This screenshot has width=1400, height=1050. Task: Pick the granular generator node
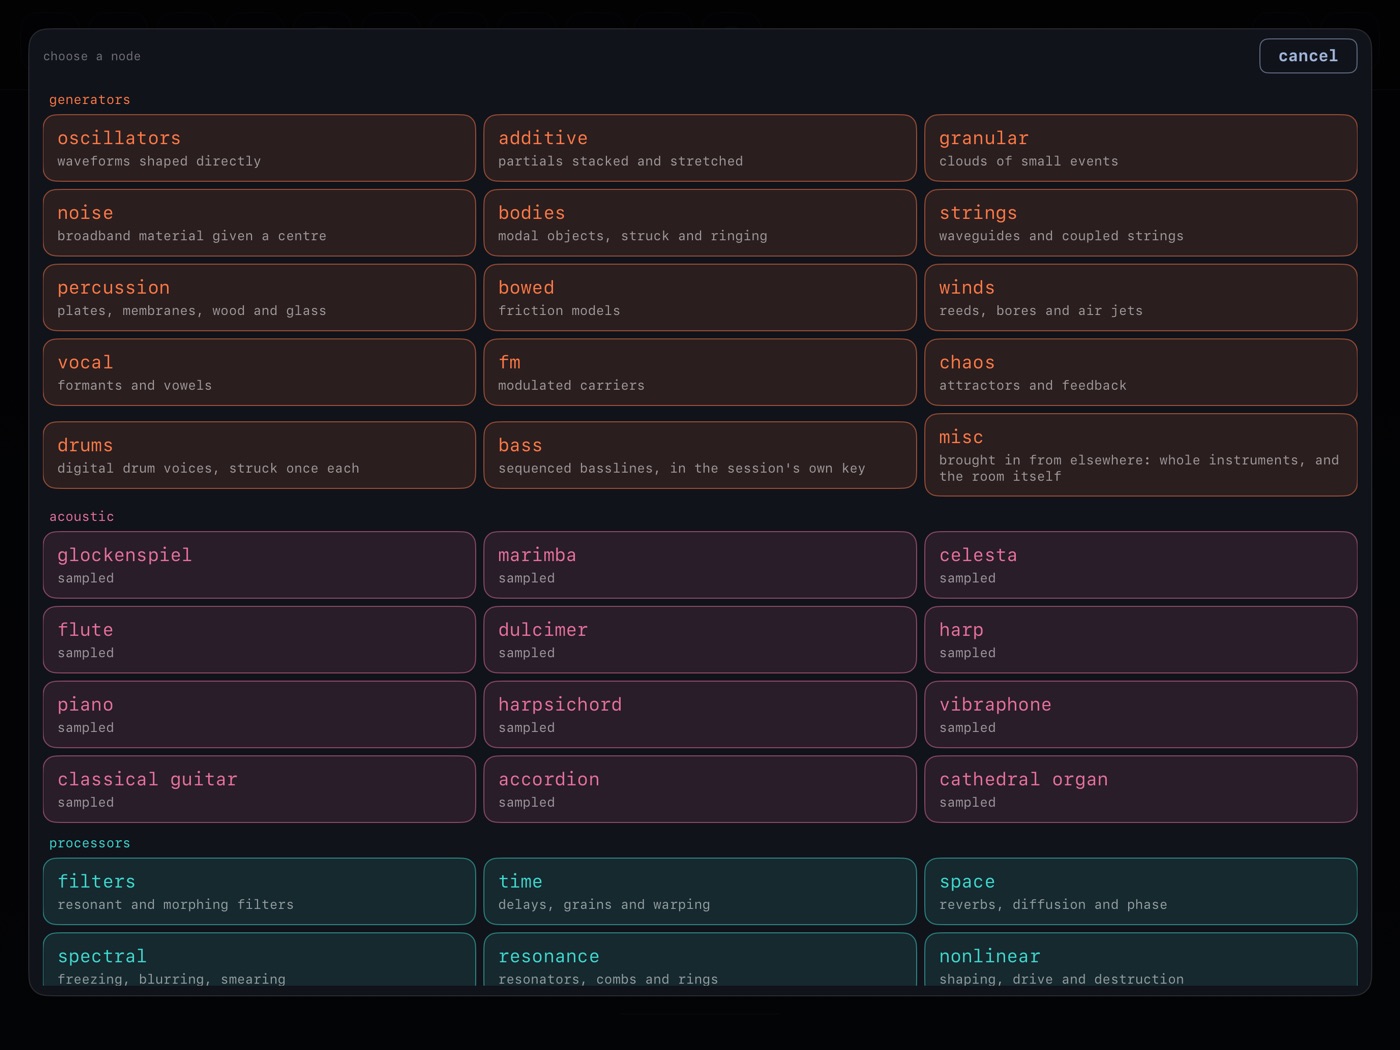(x=1141, y=148)
